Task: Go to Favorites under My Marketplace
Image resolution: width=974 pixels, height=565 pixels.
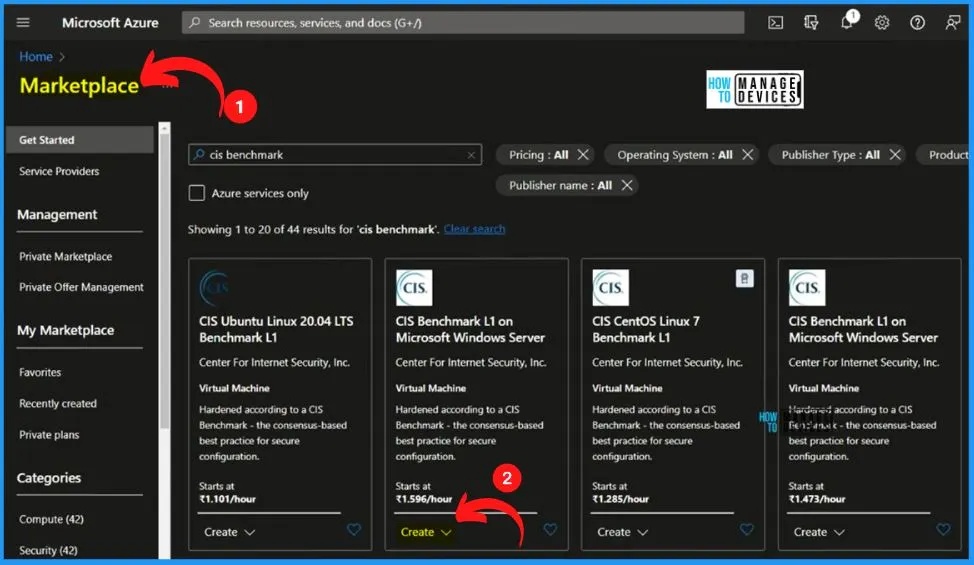Action: coord(40,373)
